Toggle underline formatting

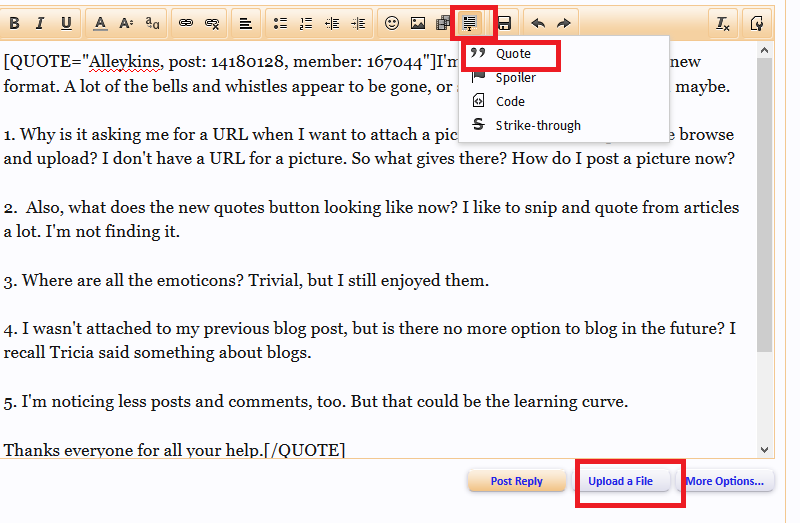point(66,22)
